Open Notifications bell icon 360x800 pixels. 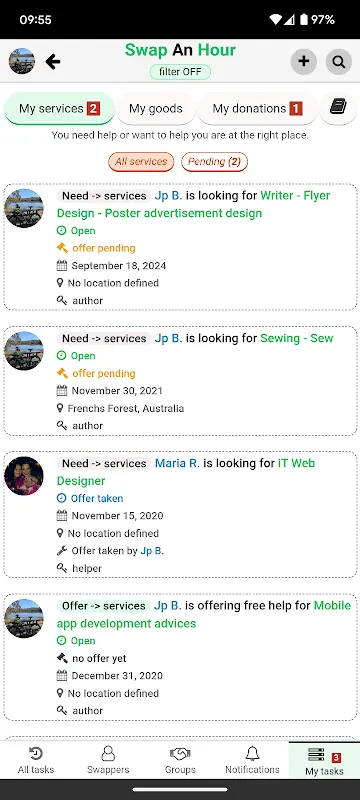[252, 753]
